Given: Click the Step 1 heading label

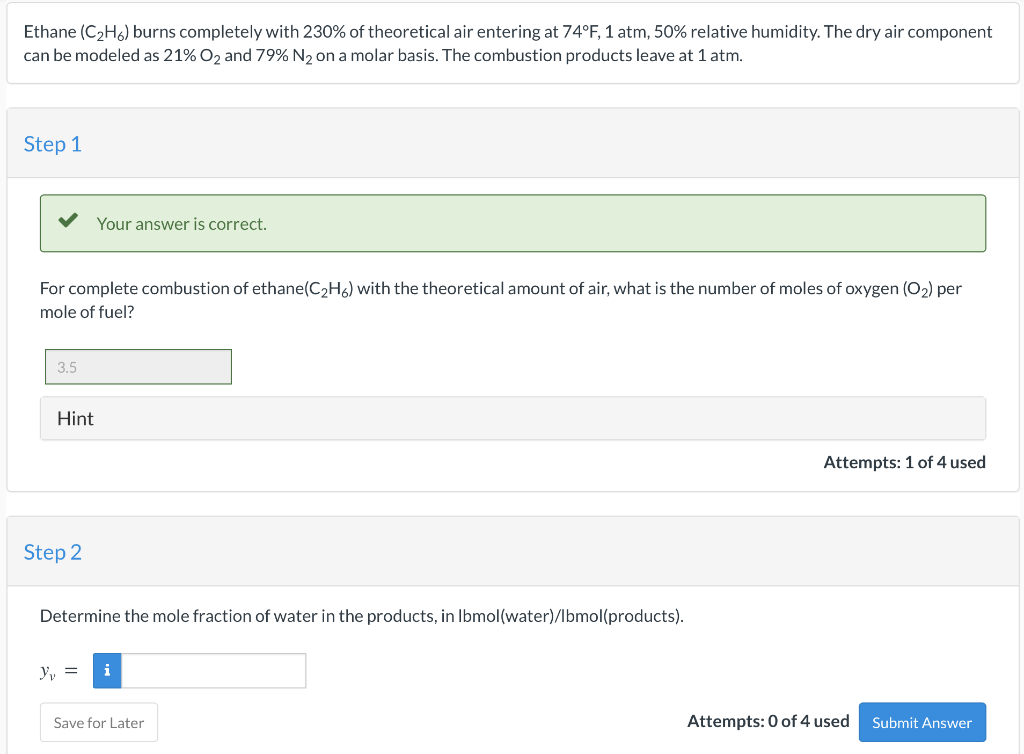Looking at the screenshot, I should (x=53, y=143).
